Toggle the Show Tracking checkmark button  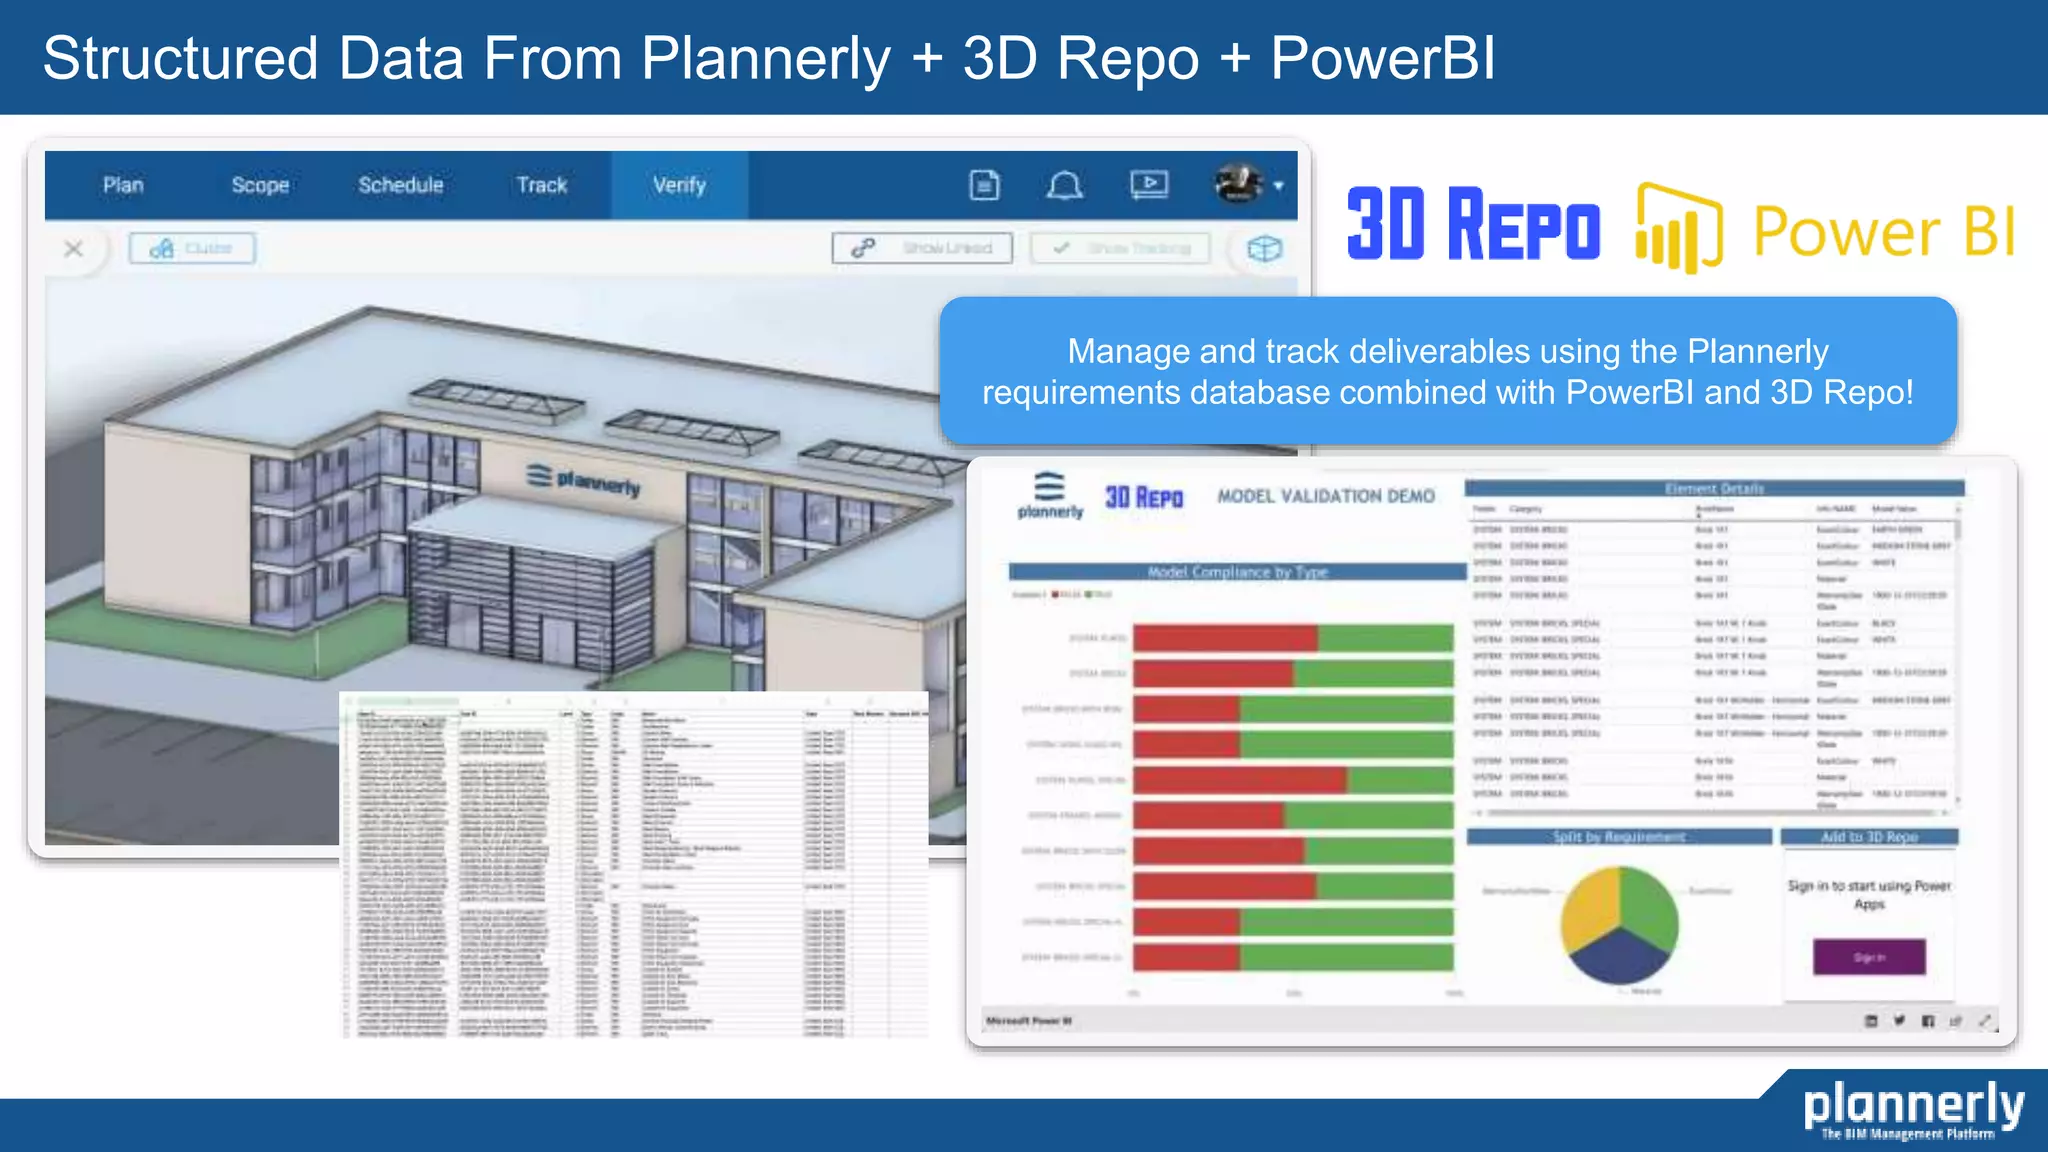point(1120,248)
